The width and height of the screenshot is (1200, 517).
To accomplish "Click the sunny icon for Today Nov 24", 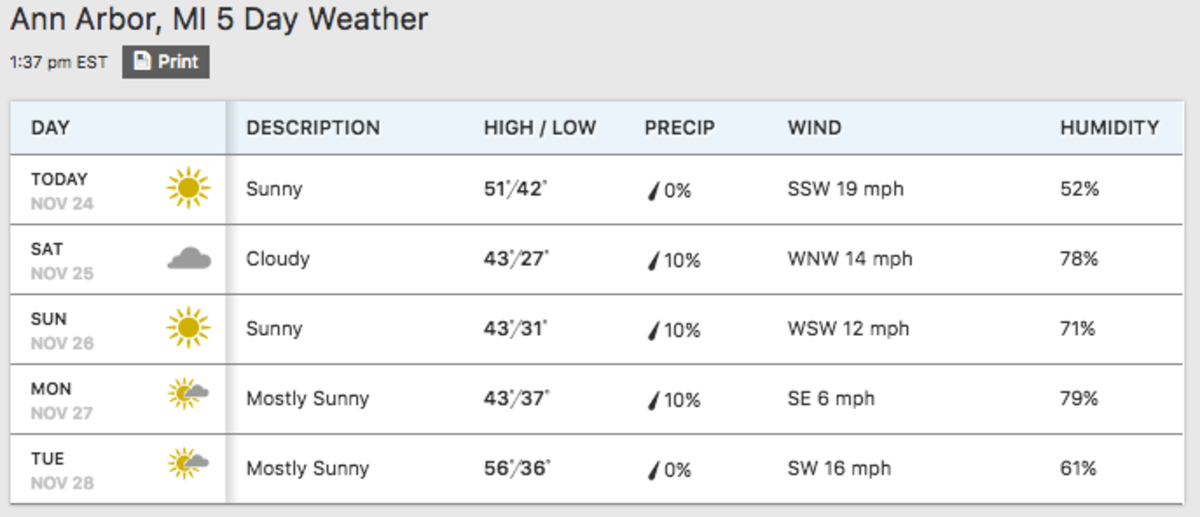I will 188,188.
